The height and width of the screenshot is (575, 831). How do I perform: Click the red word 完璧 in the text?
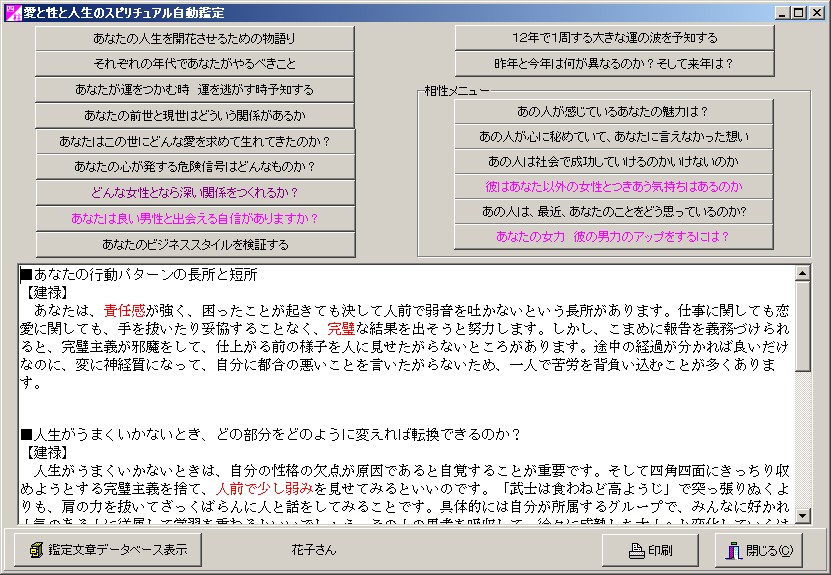(341, 329)
